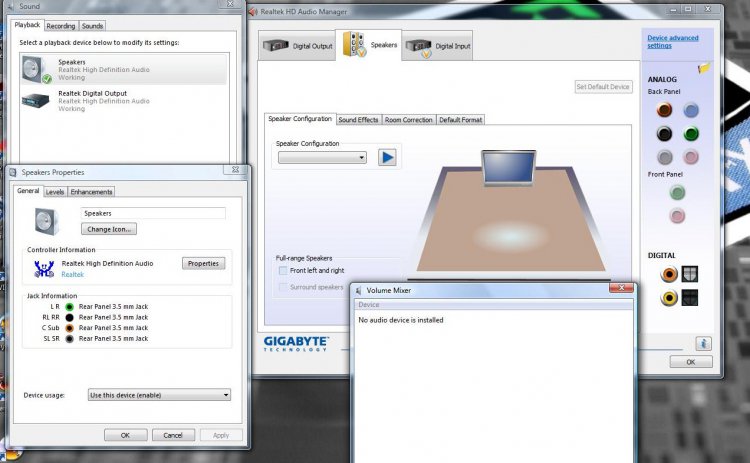
Task: Select the Playback tab in Sound window
Action: click(27, 25)
